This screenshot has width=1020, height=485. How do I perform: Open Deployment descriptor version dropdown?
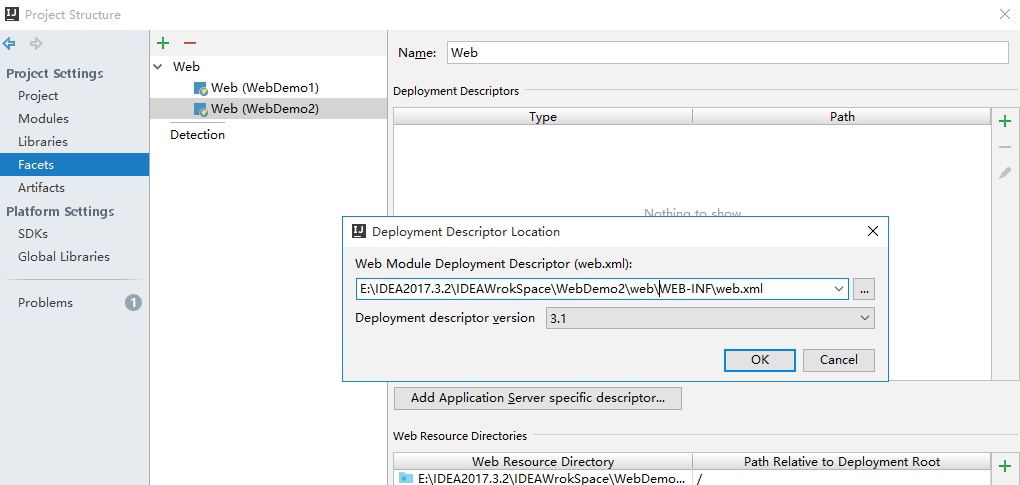(865, 318)
